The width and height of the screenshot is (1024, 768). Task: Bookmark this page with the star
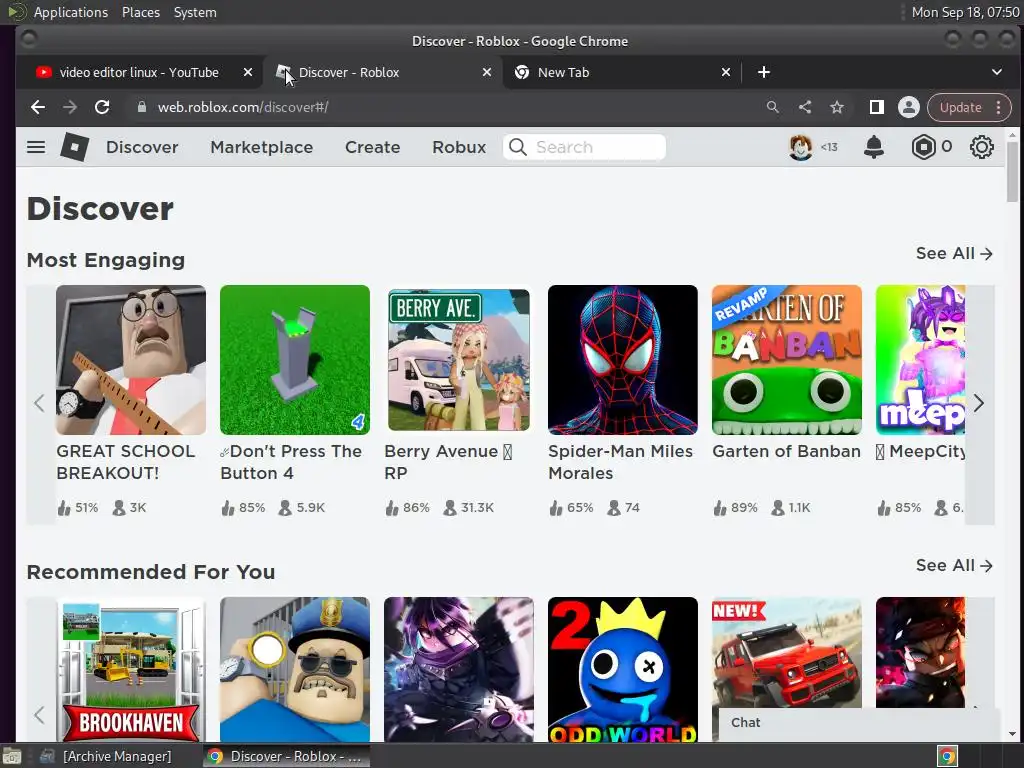pyautogui.click(x=837, y=107)
